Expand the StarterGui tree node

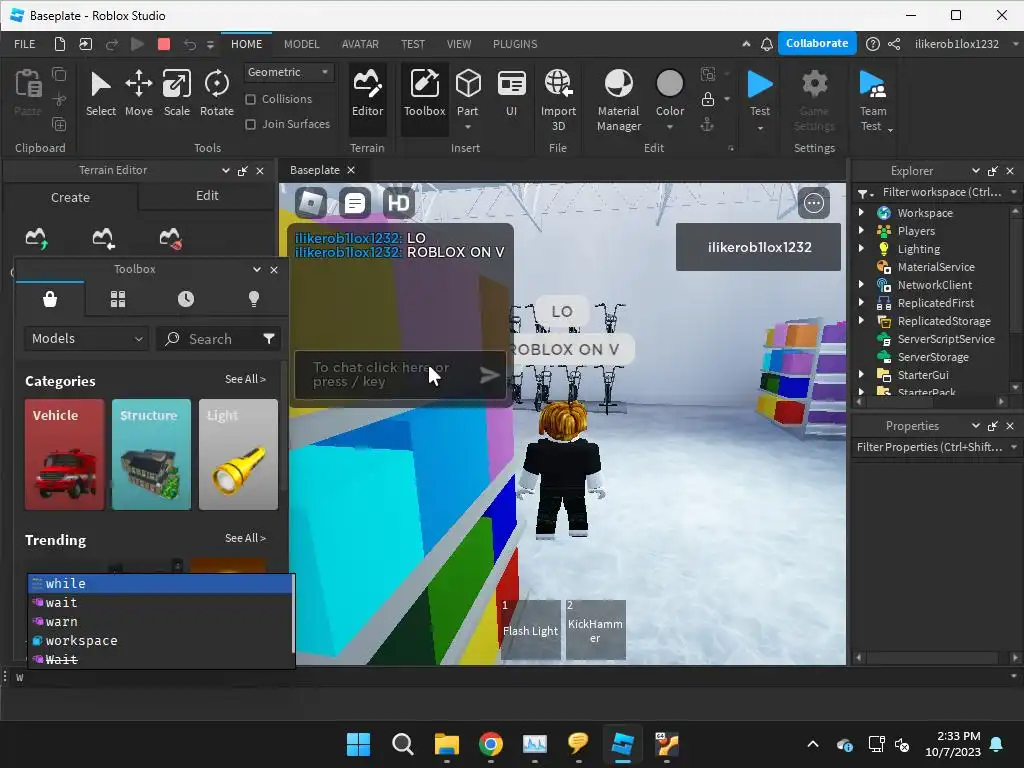coord(861,374)
